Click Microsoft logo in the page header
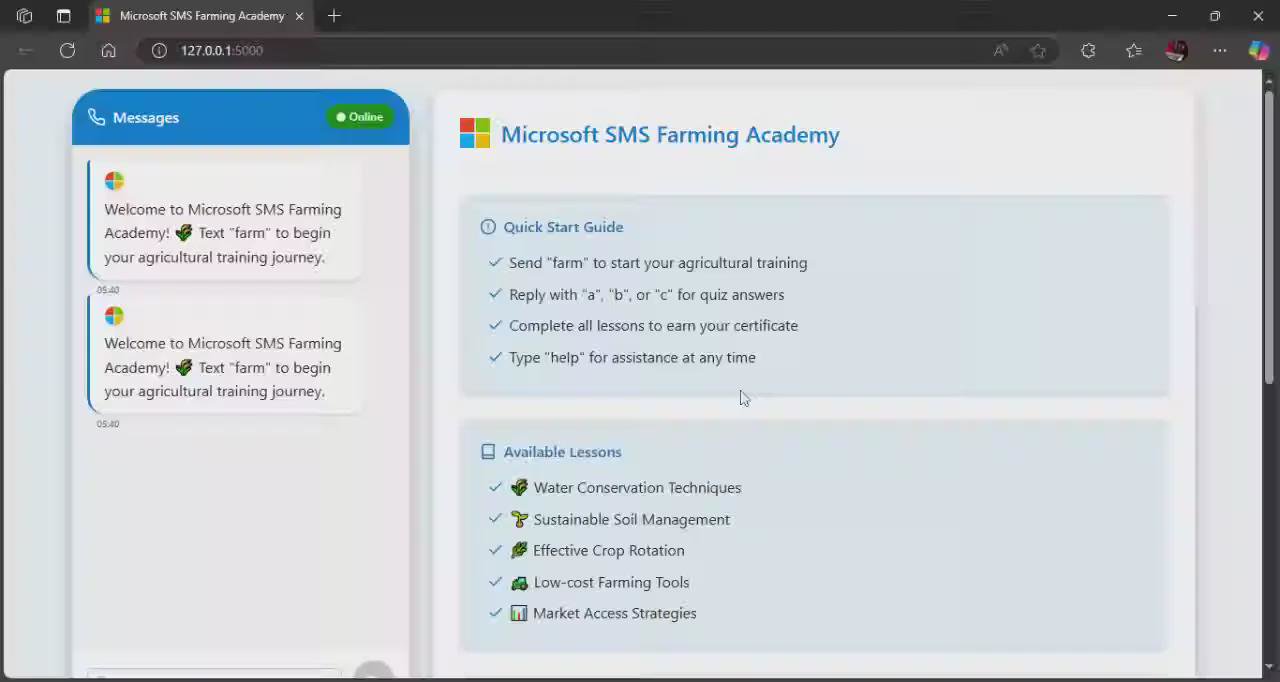 [x=475, y=133]
